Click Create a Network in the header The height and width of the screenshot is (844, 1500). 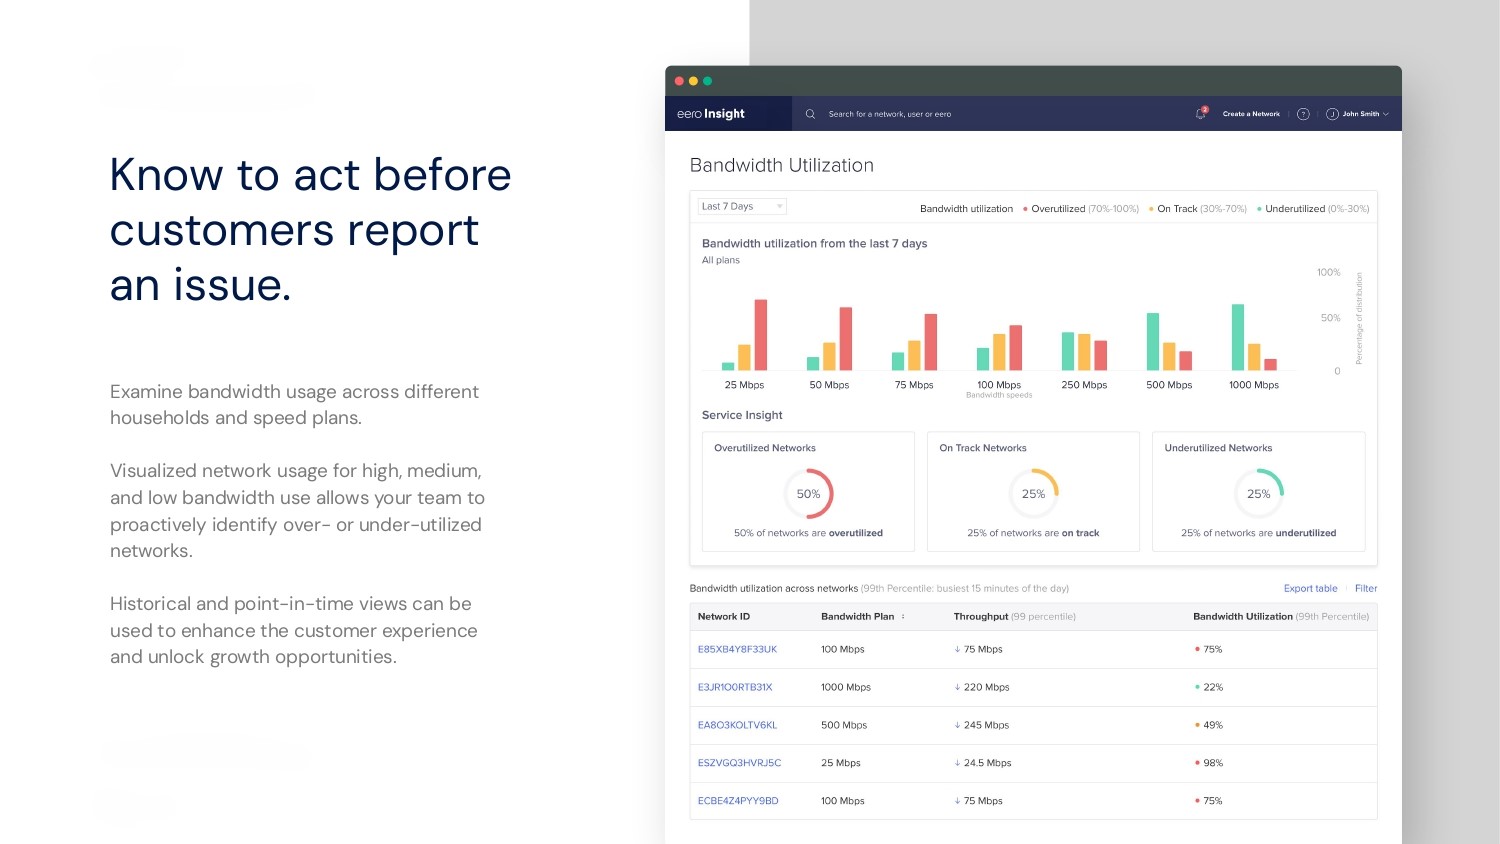click(1251, 114)
